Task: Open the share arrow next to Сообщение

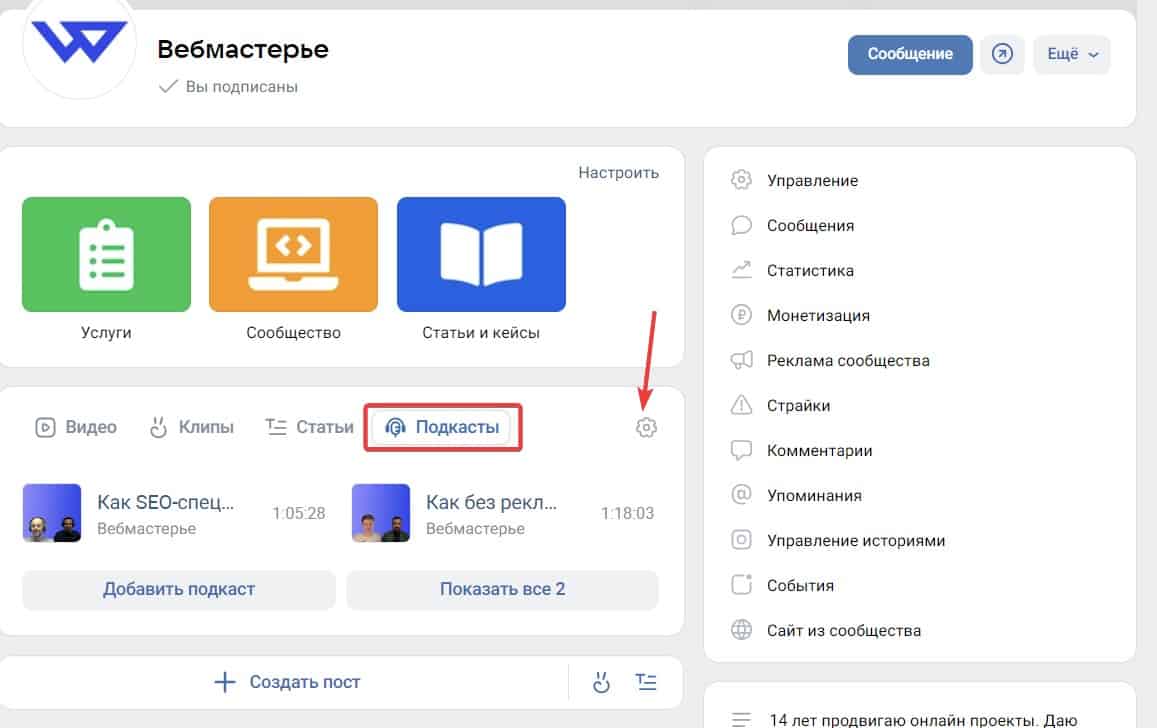Action: (x=1002, y=54)
